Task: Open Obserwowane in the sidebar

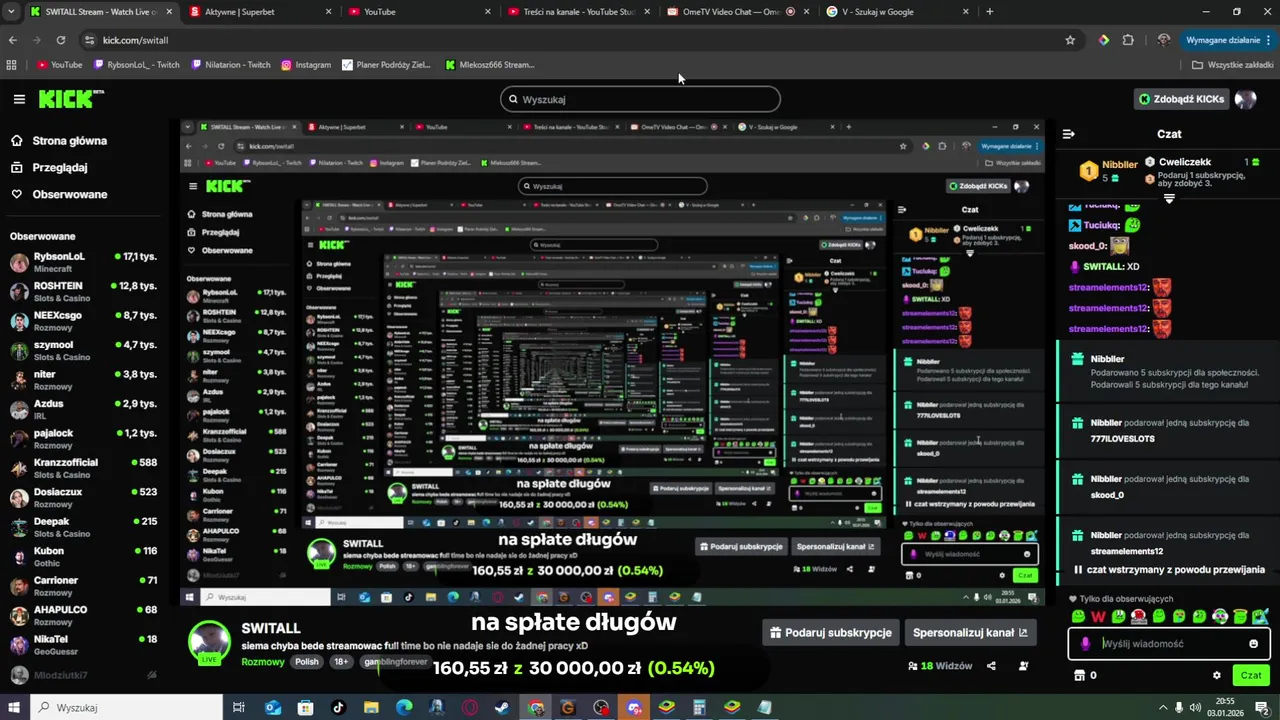Action: [x=59, y=194]
